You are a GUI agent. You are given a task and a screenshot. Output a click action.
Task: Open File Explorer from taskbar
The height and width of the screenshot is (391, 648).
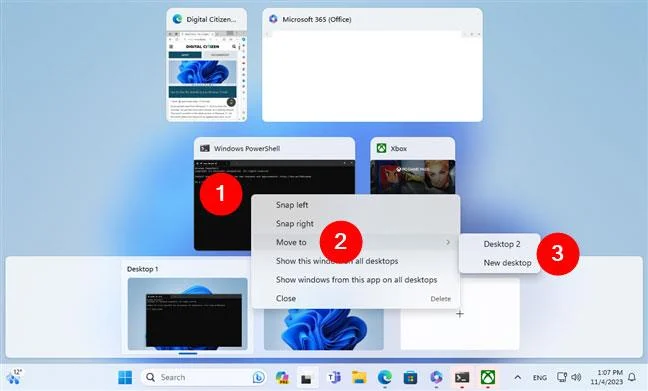click(359, 377)
